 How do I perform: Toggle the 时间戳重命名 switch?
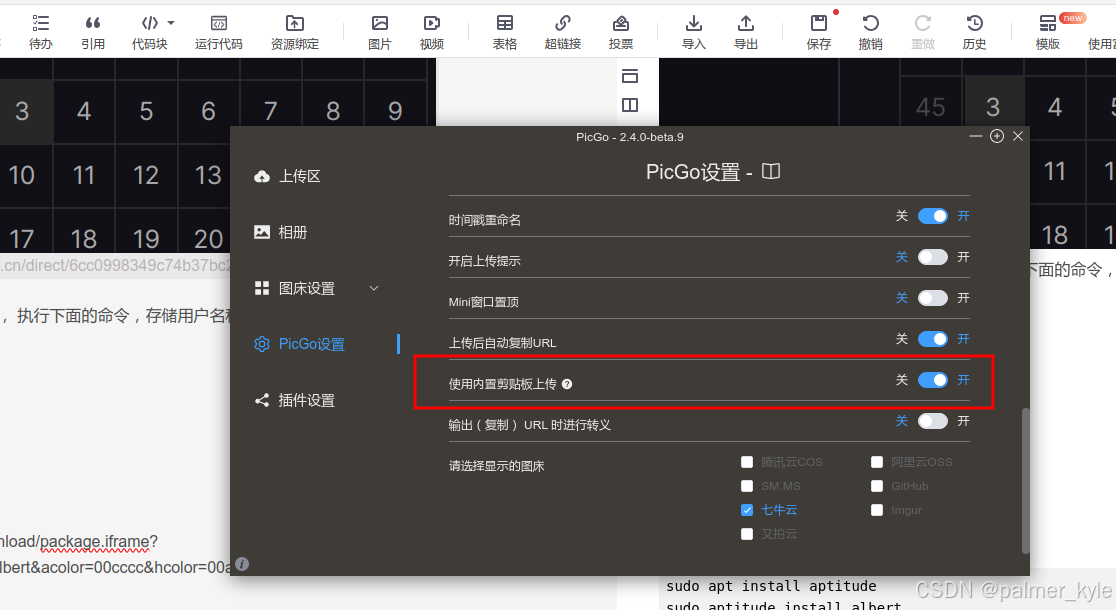tap(932, 216)
